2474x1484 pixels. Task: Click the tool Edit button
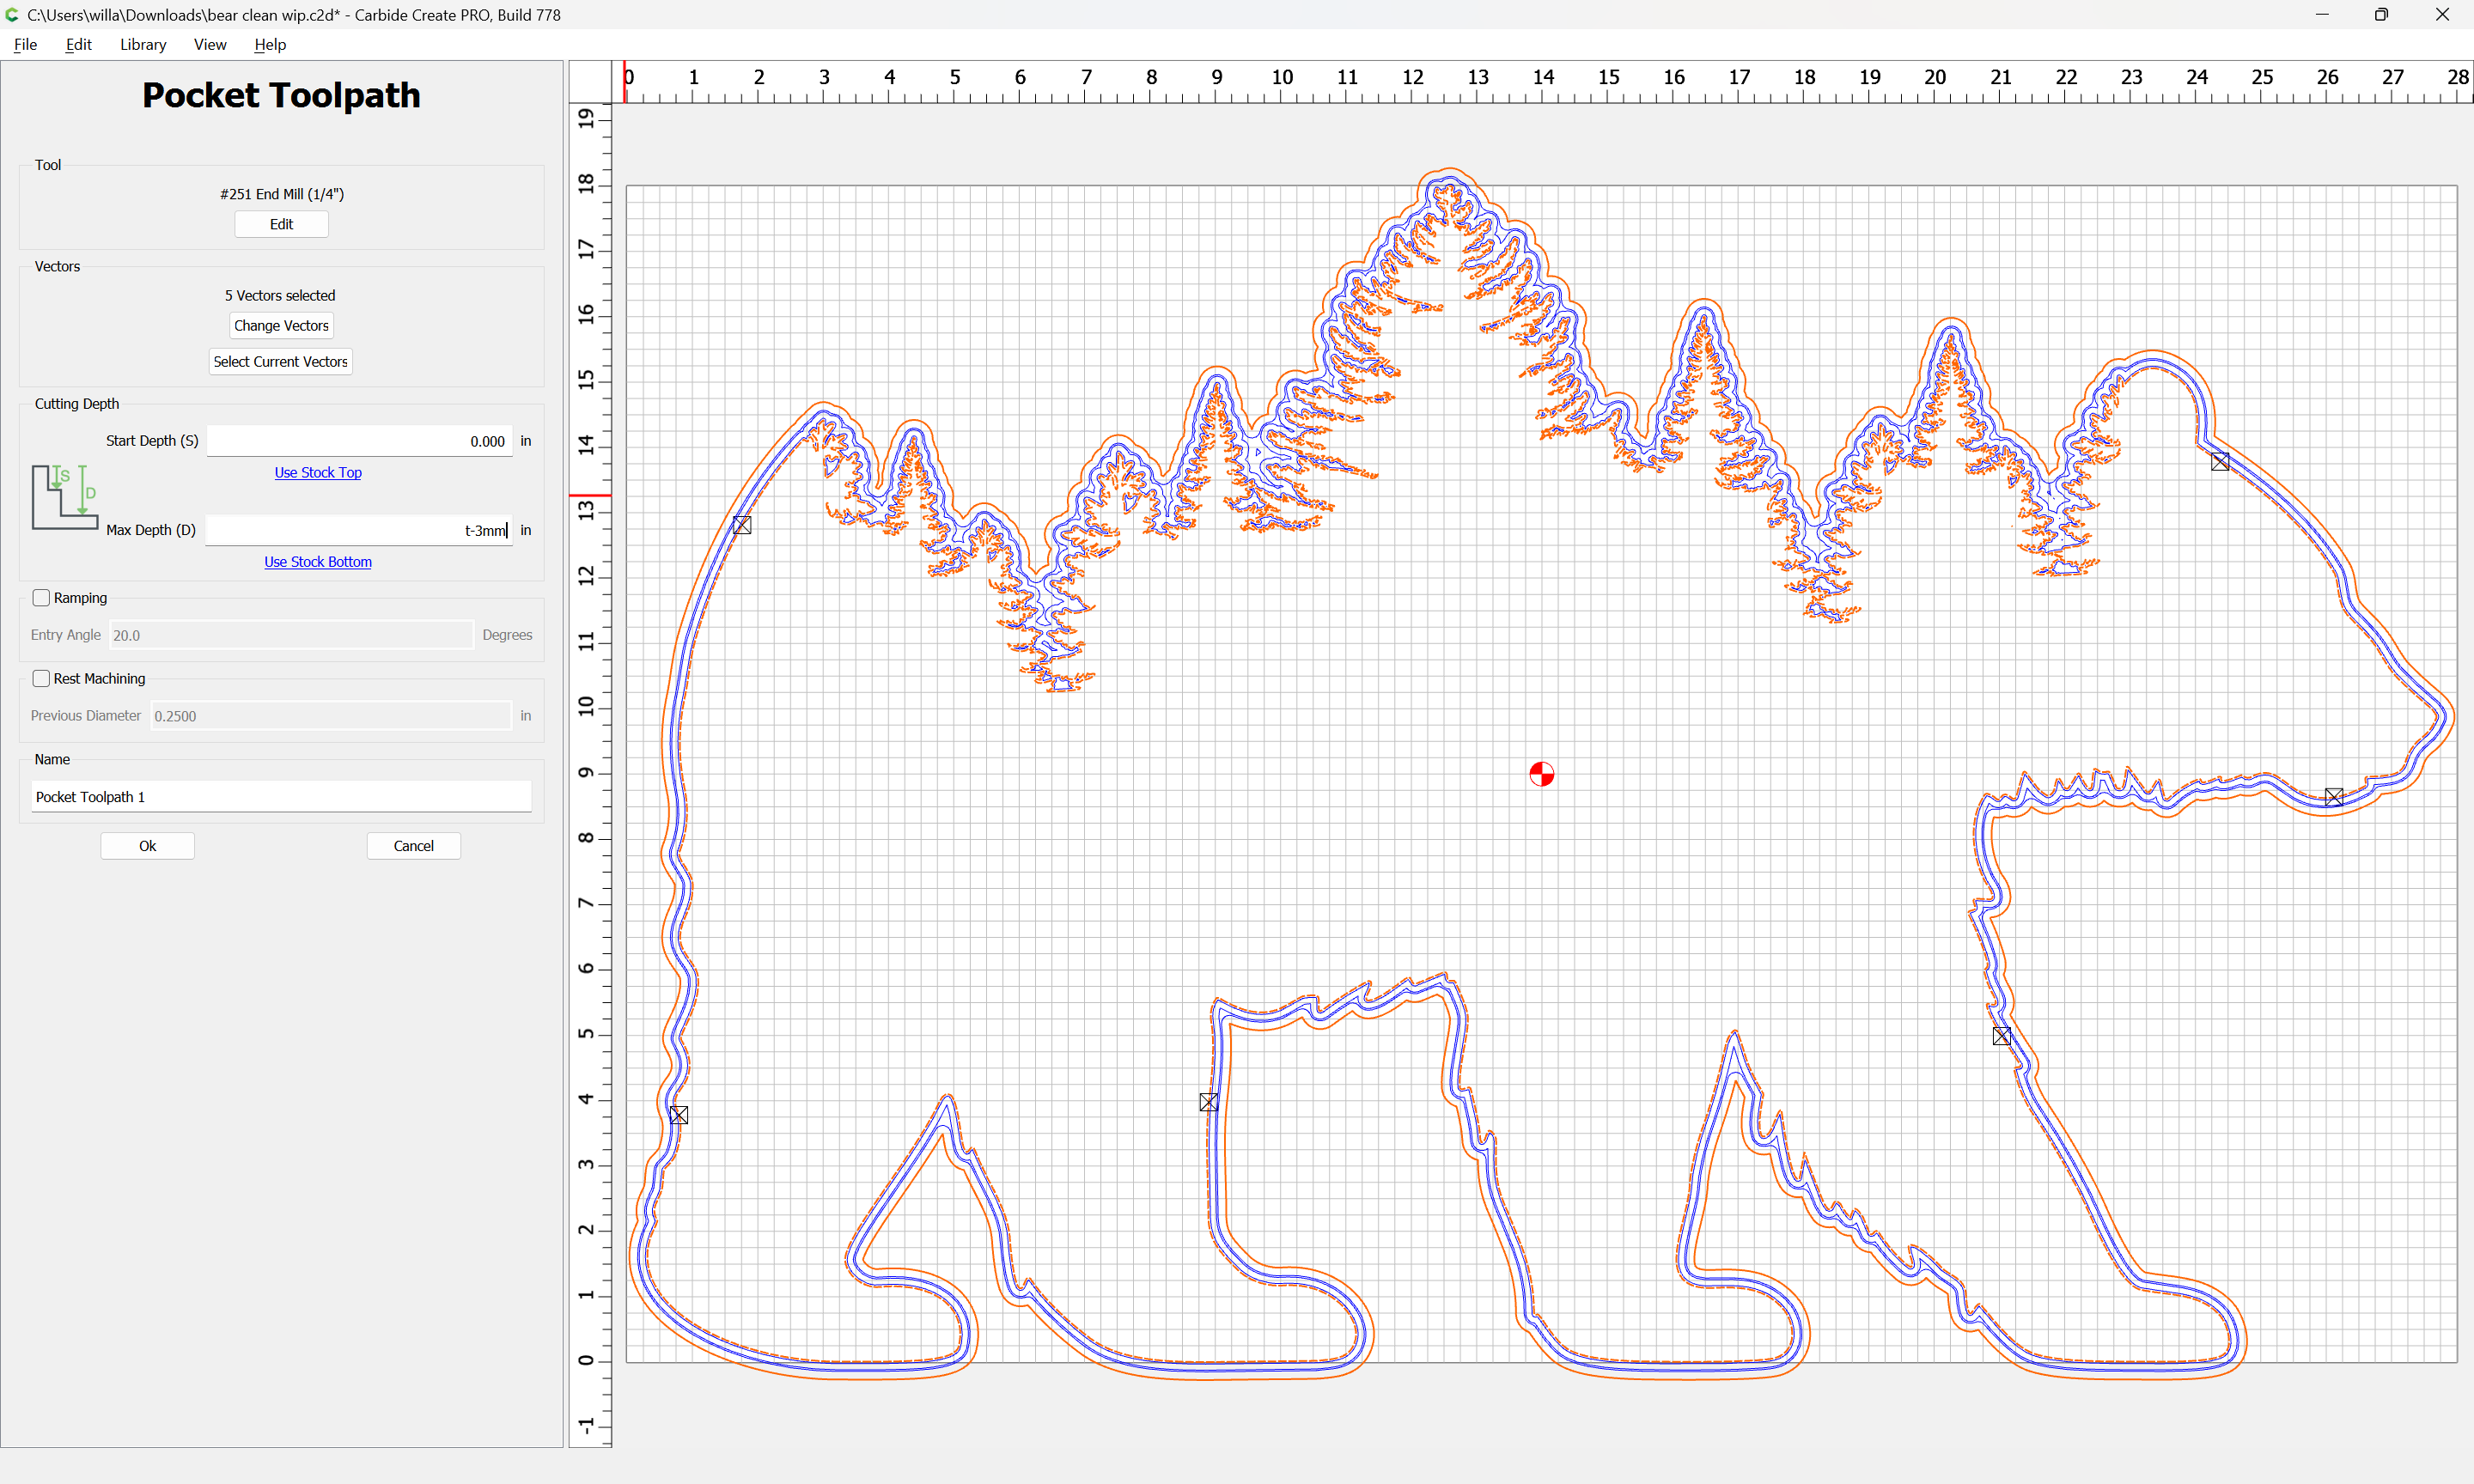pos(281,224)
